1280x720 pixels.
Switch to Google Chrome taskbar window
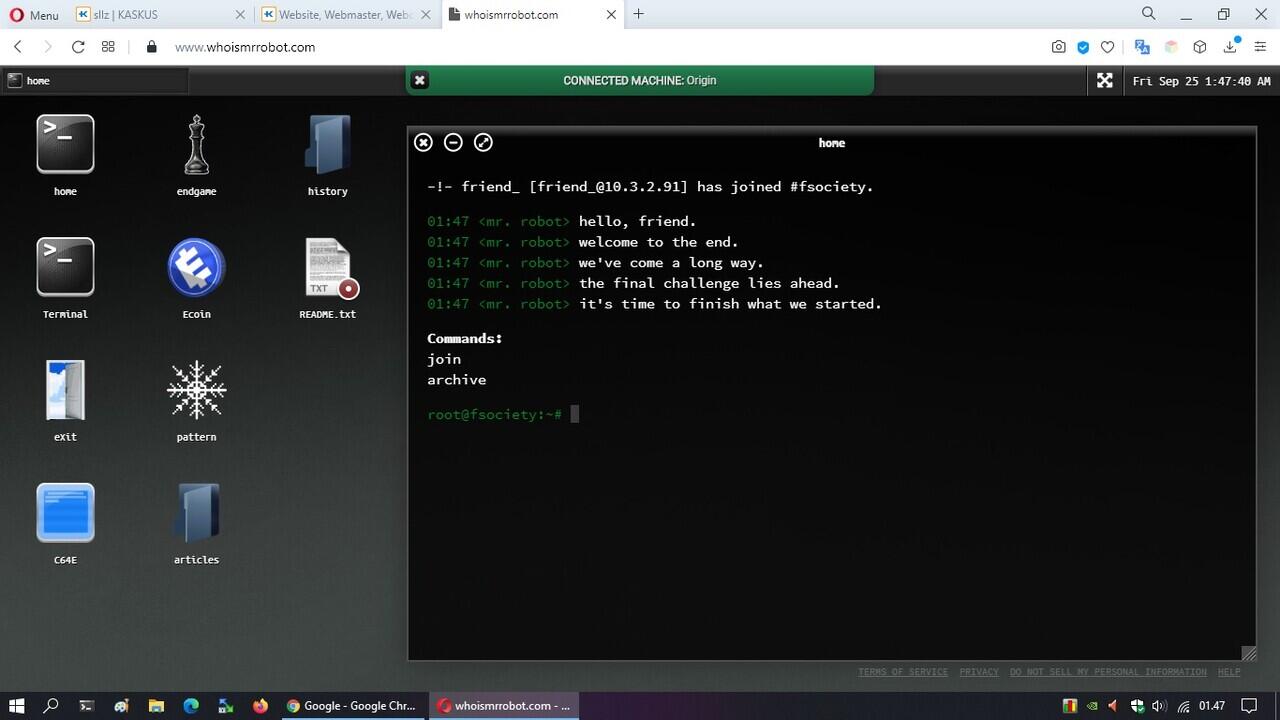coord(352,705)
